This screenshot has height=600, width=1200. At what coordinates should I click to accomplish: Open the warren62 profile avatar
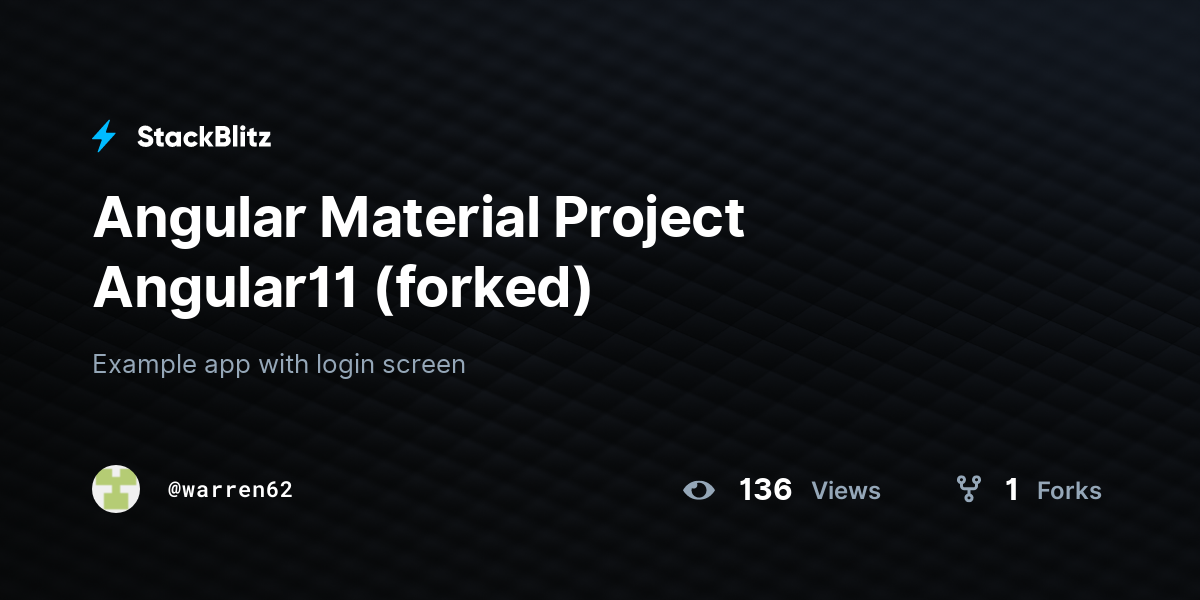pos(116,489)
